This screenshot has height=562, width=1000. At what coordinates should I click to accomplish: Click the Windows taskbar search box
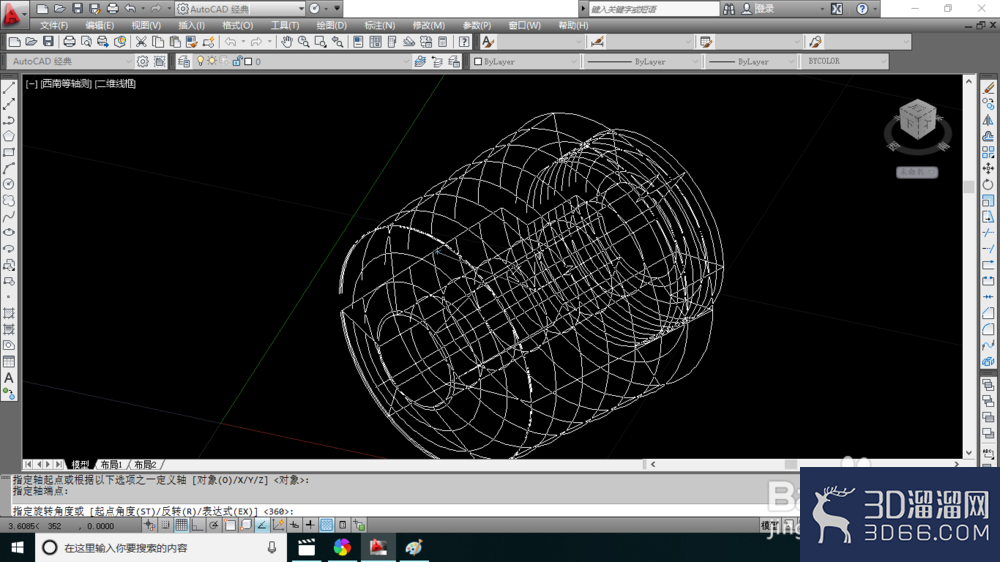click(159, 547)
